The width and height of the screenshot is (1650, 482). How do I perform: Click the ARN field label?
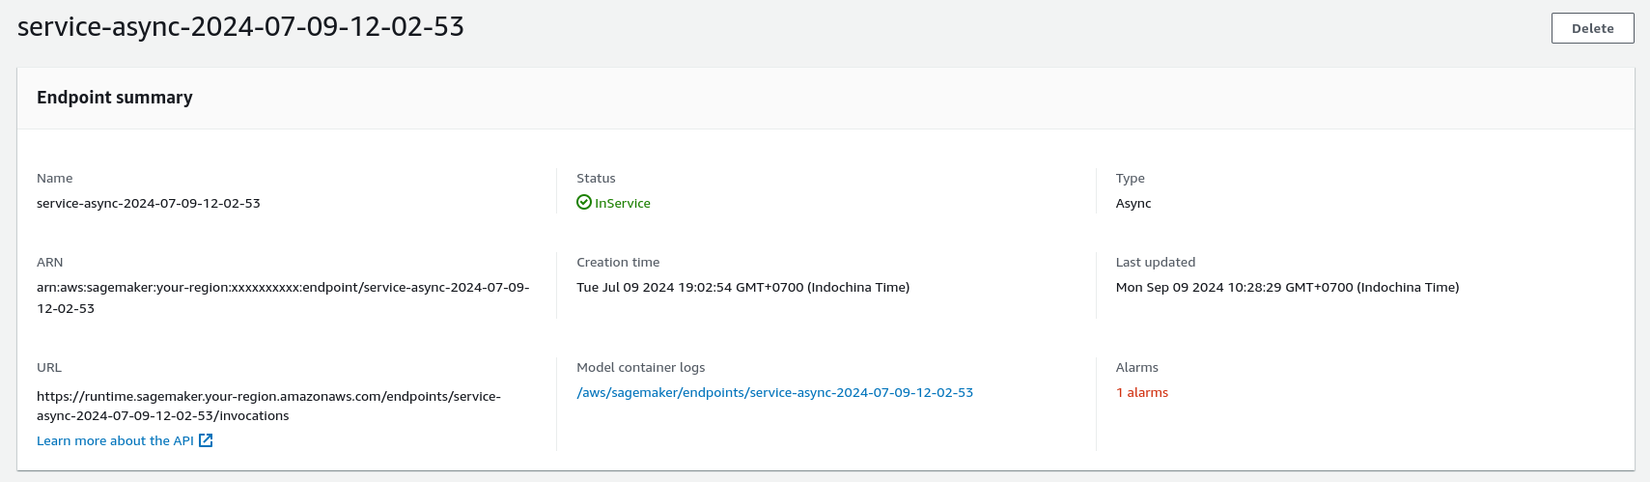tap(50, 263)
